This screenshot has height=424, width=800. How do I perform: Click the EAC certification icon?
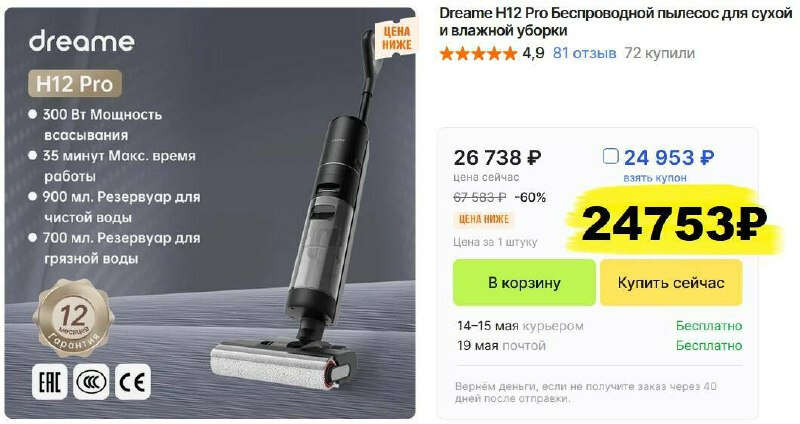pos(49,382)
